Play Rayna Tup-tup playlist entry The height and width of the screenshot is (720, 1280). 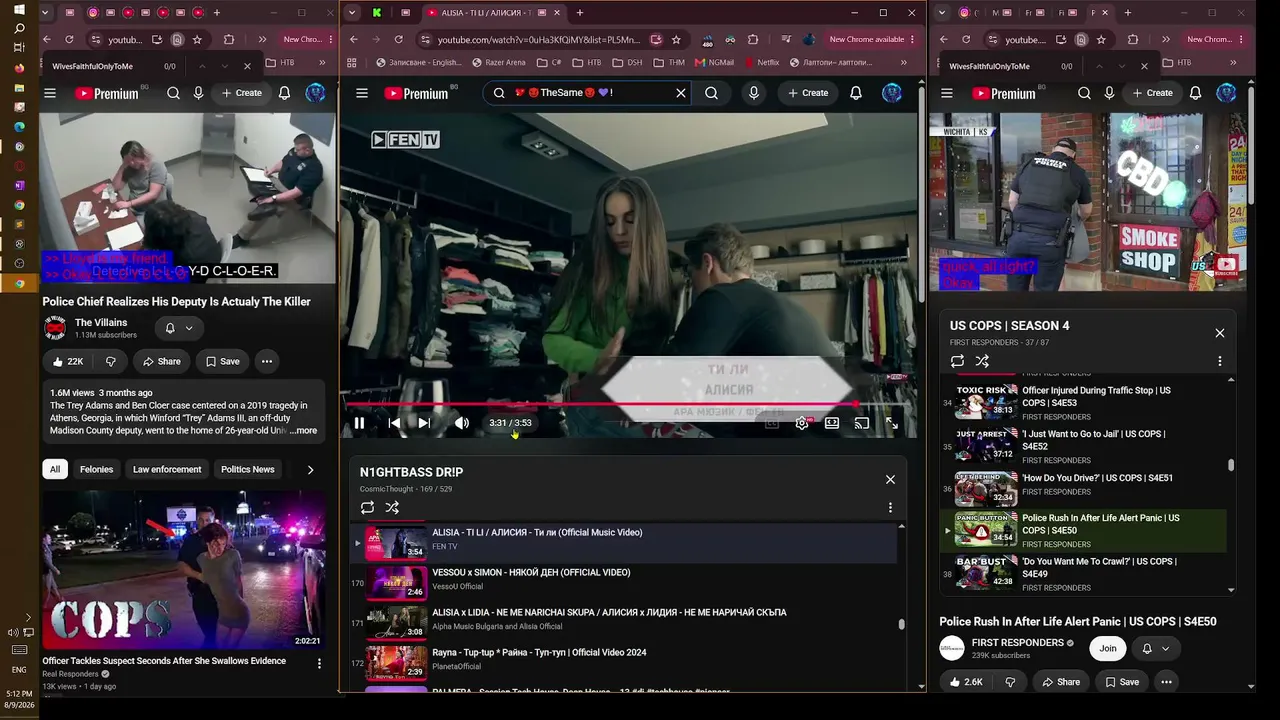click(x=624, y=662)
